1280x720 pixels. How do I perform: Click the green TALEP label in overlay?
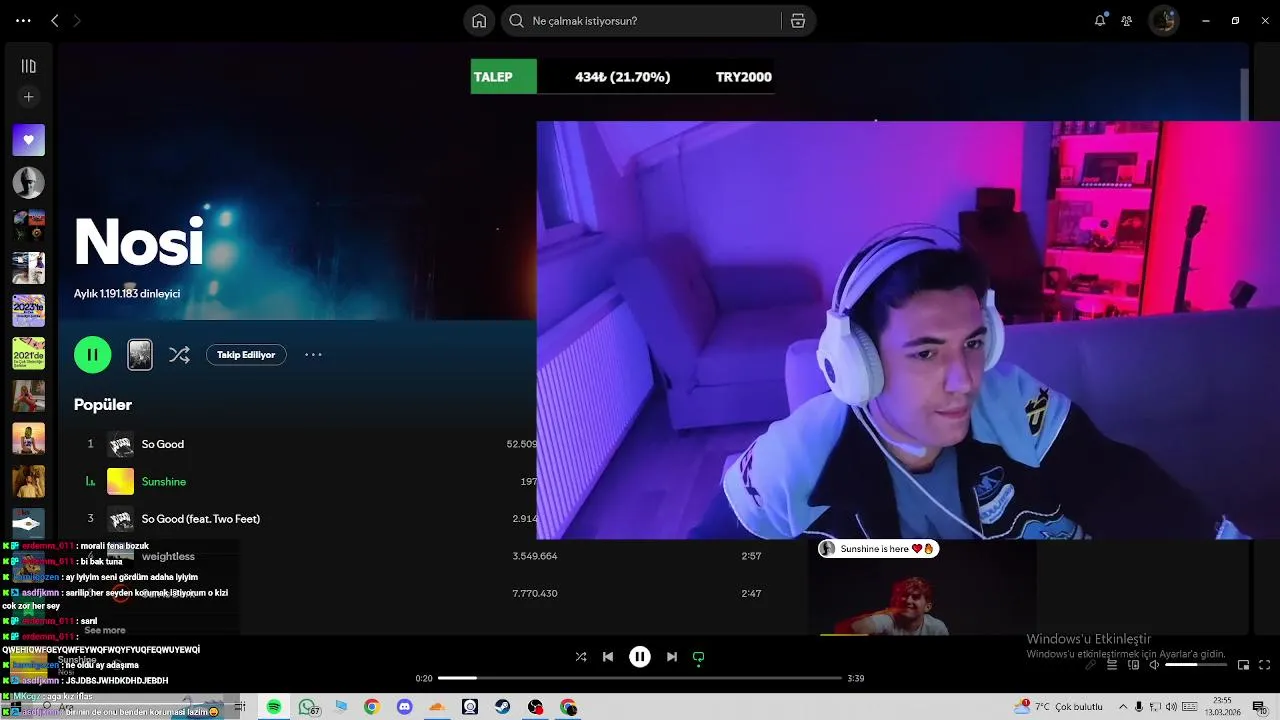pyautogui.click(x=503, y=77)
